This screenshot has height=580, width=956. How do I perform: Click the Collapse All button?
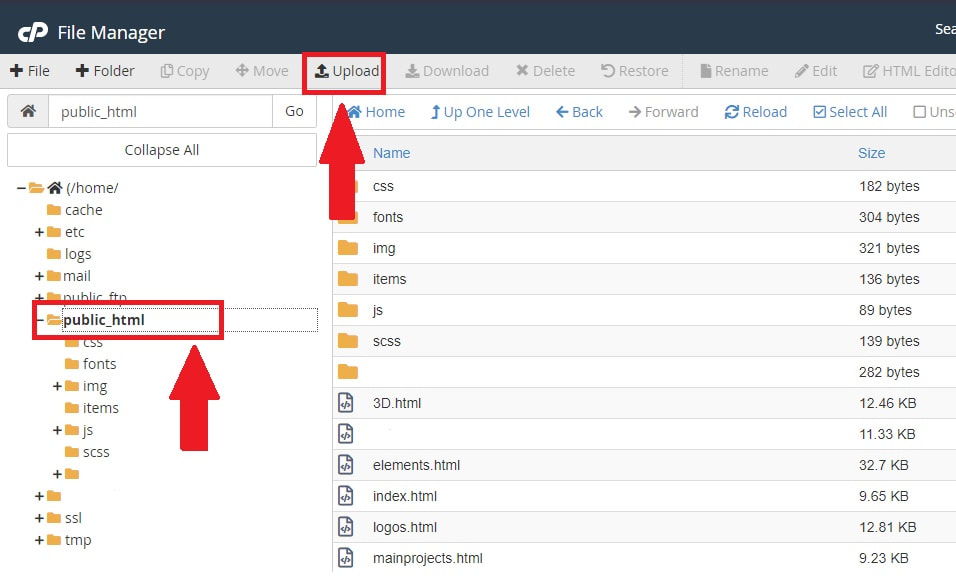(x=162, y=150)
